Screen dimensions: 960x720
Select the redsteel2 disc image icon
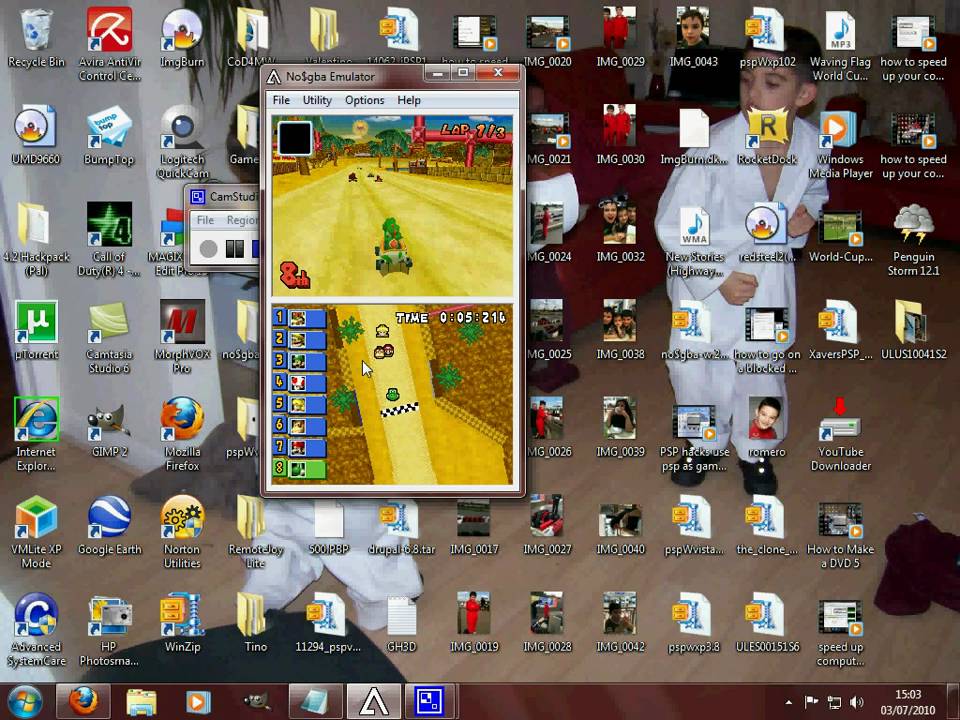pyautogui.click(x=767, y=233)
